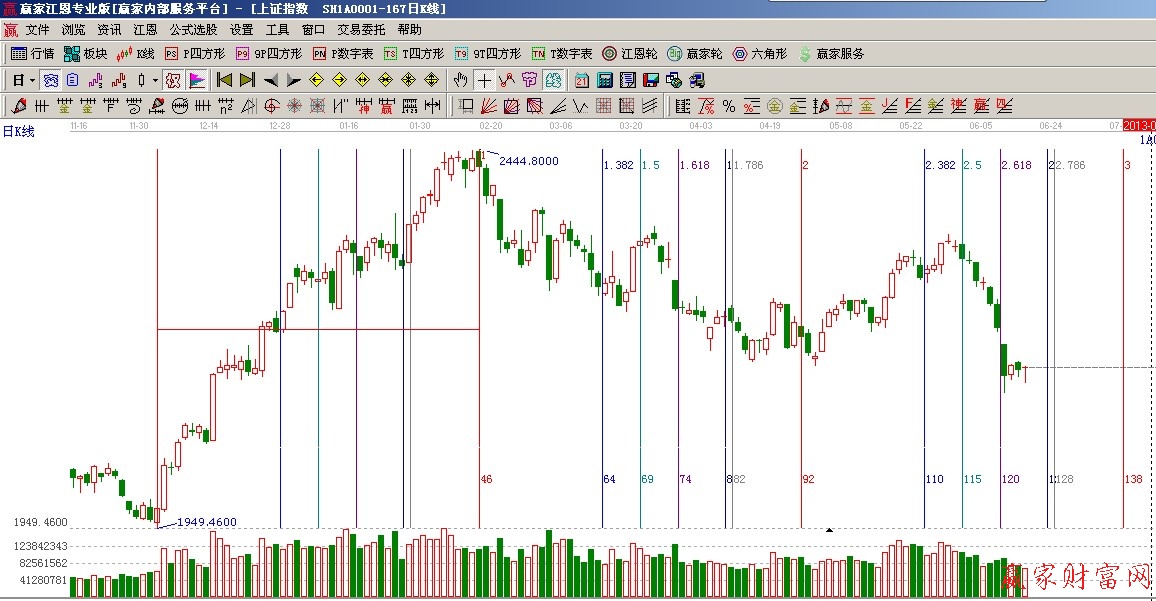Open the 公式选股 menu

tap(193, 30)
